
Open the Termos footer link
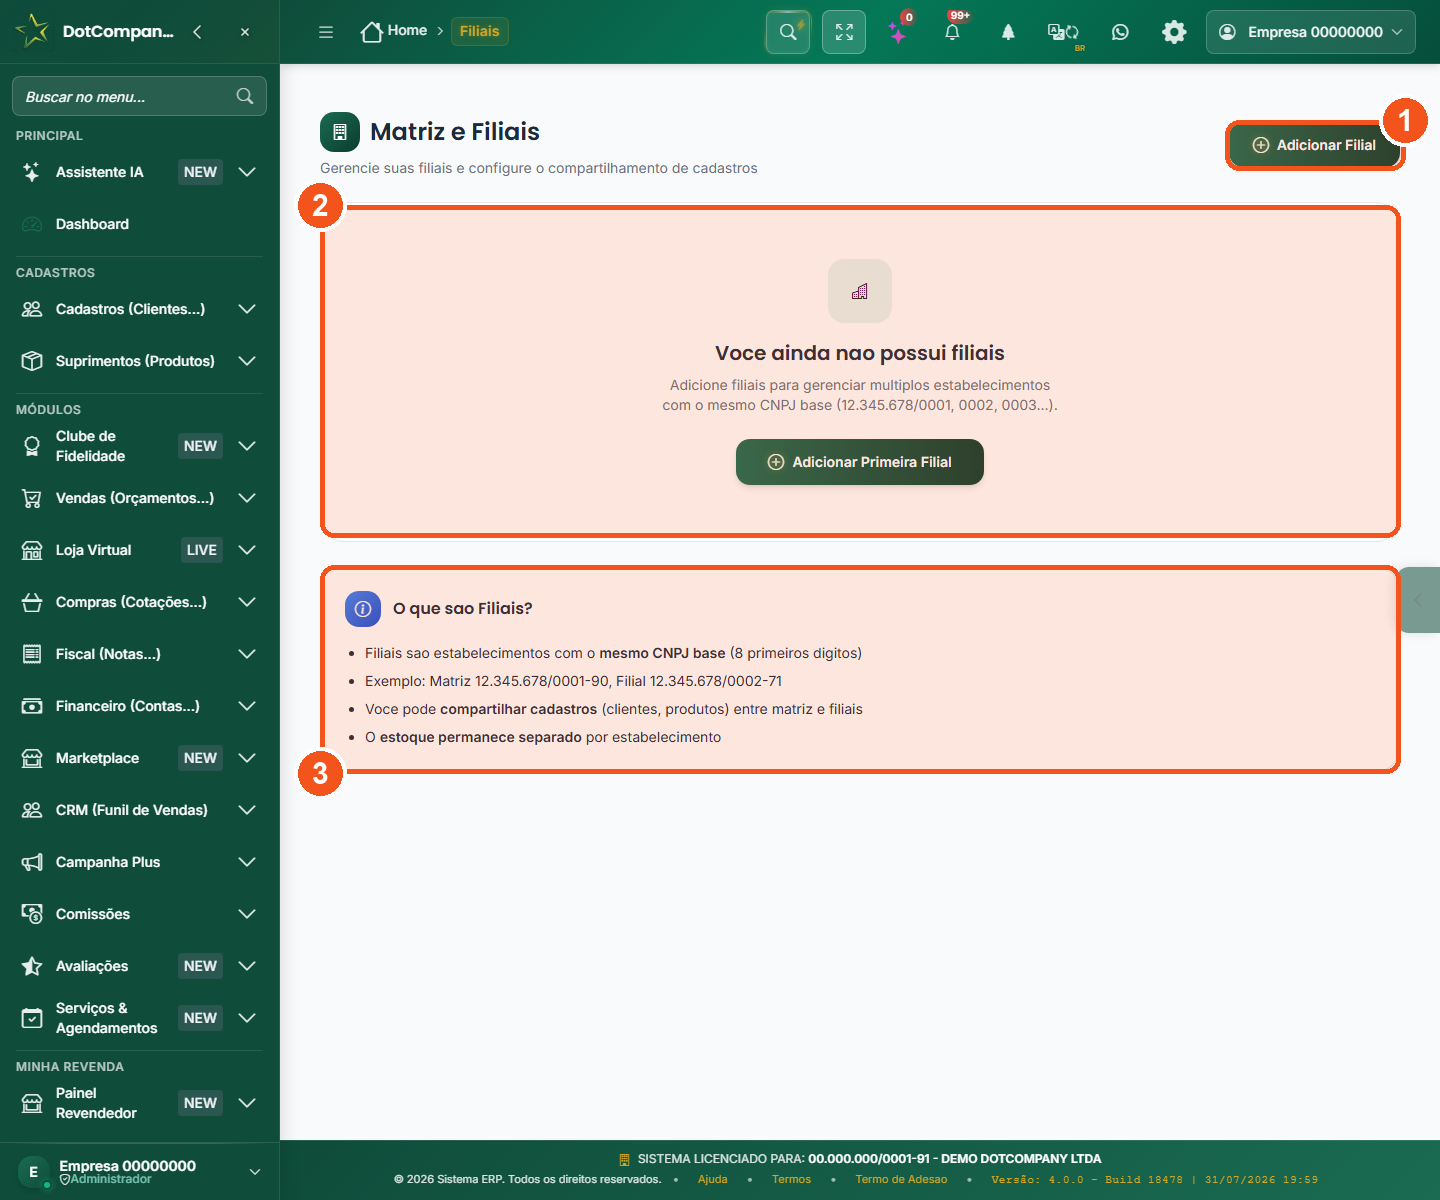[791, 1179]
